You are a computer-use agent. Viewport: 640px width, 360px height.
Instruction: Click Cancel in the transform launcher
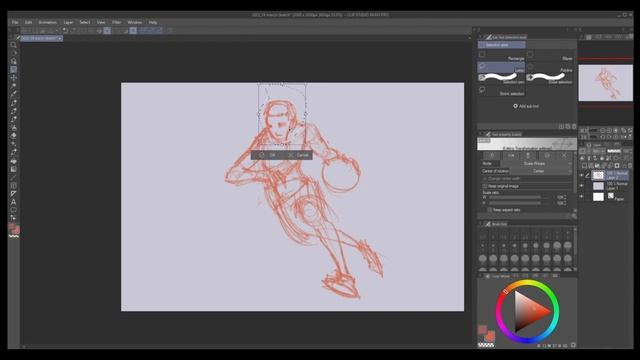pos(298,155)
